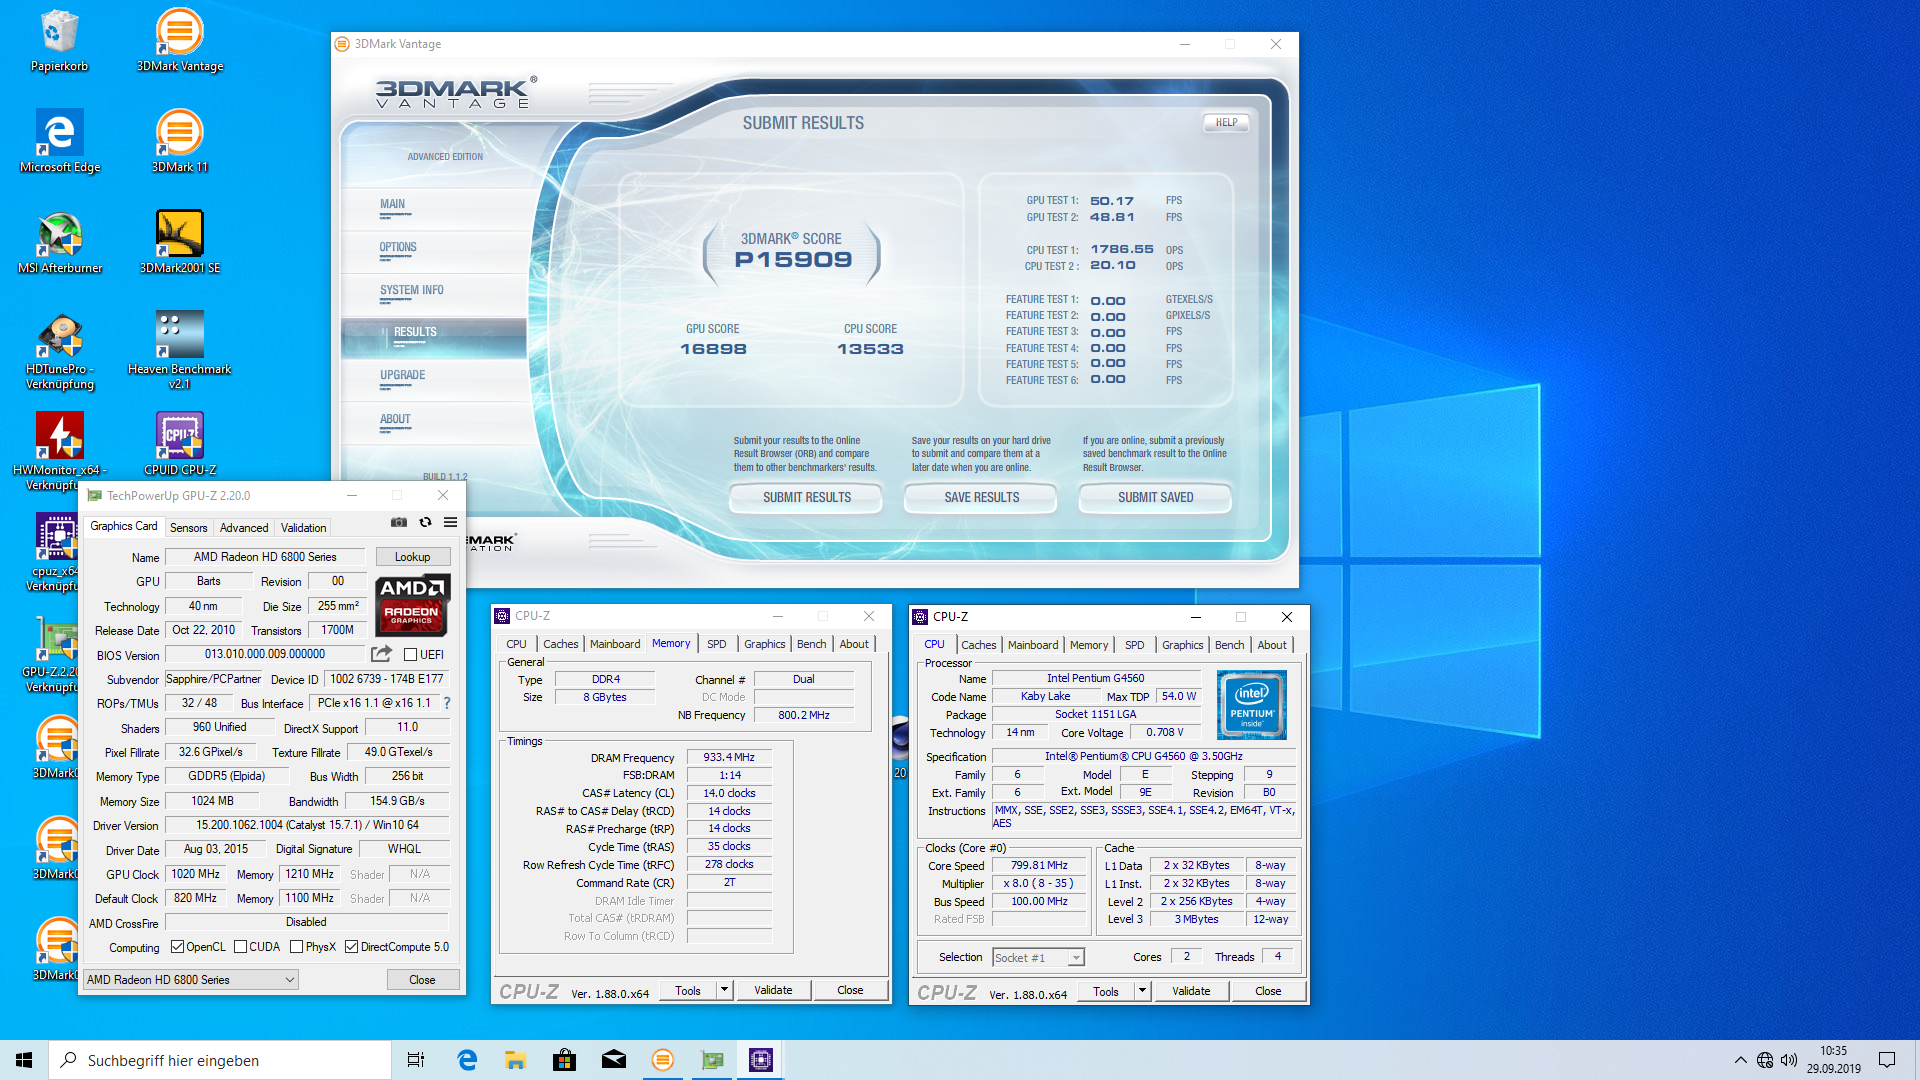
Task: Open Validation tab in GPU-Z
Action: click(303, 528)
